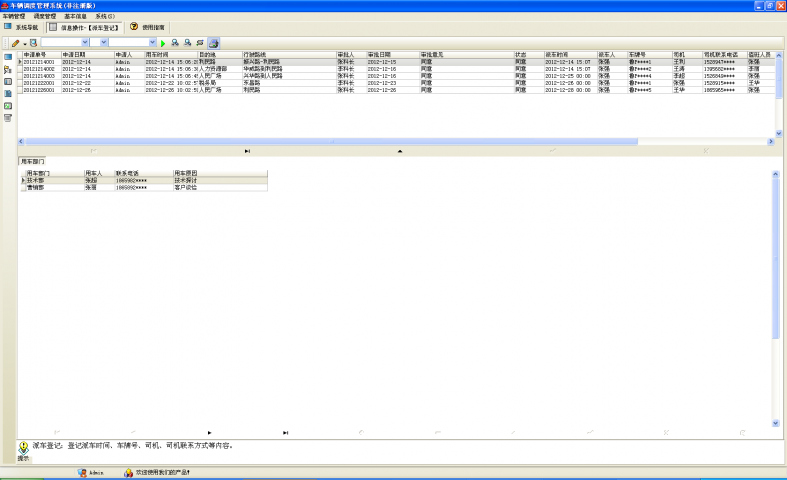This screenshot has width=787, height=480.
Task: Expand the third filter combo box
Action: tap(153, 44)
